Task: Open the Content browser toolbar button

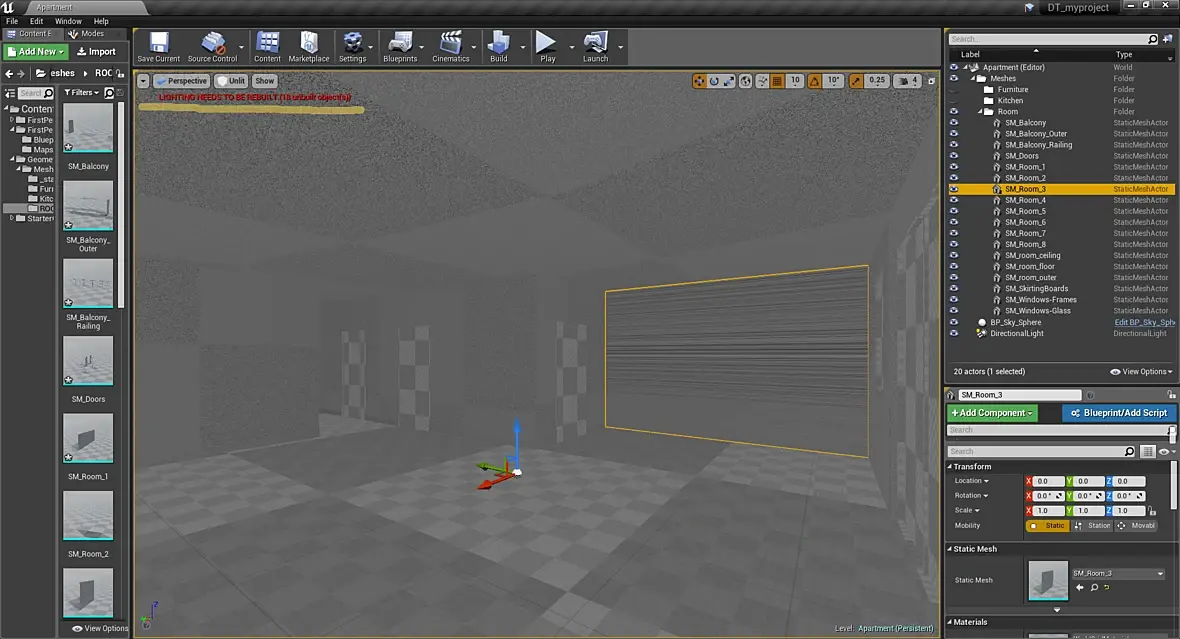Action: click(267, 47)
